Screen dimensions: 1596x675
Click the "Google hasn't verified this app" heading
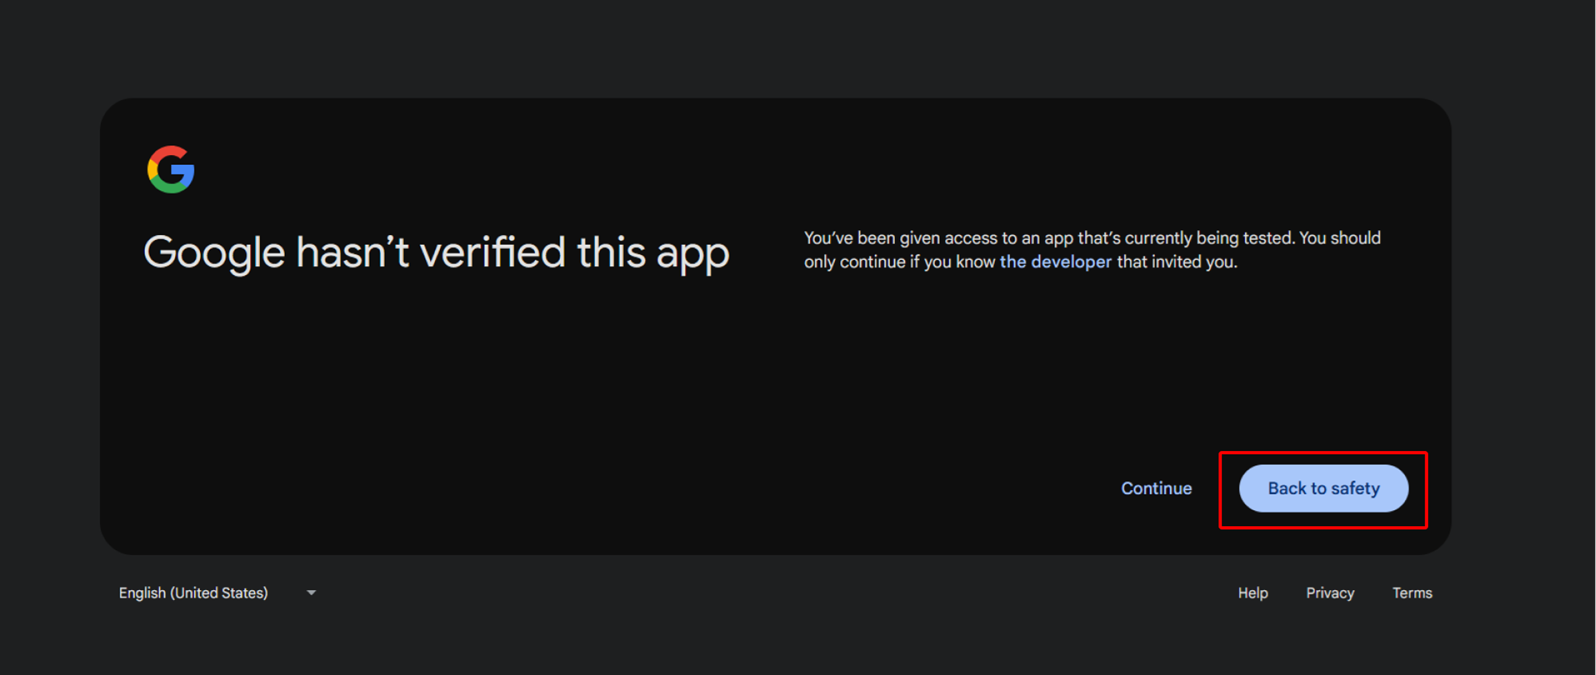[x=436, y=253]
